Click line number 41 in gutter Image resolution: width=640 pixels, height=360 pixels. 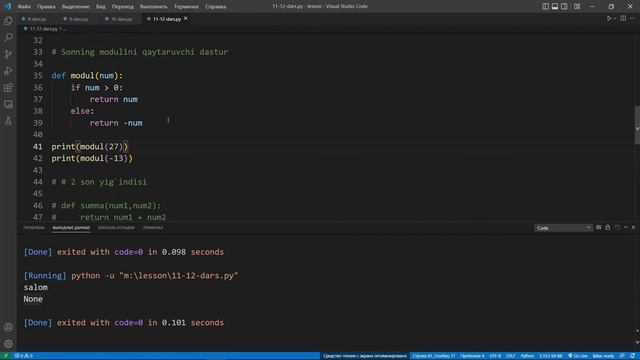click(x=38, y=147)
